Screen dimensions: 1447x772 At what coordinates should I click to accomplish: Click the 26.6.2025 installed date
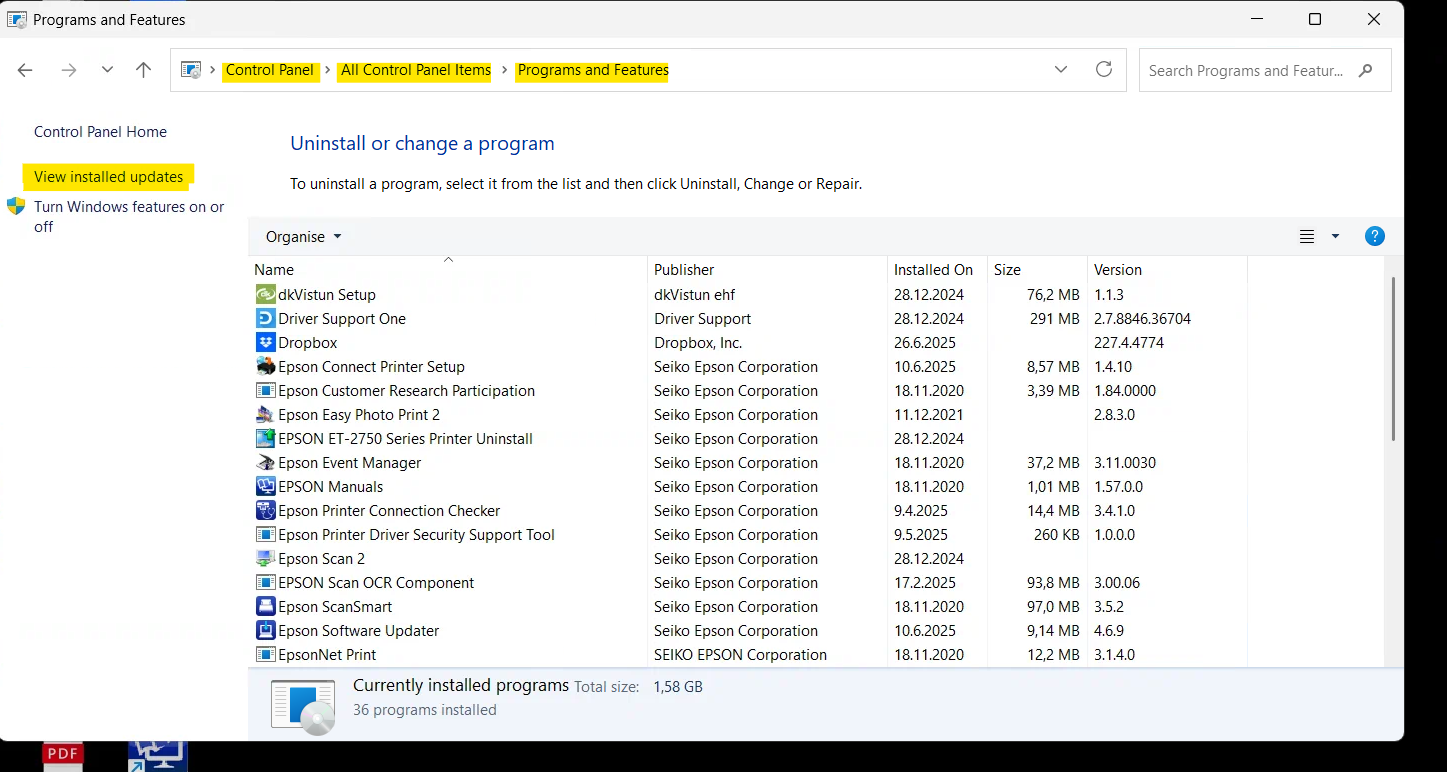(x=925, y=342)
